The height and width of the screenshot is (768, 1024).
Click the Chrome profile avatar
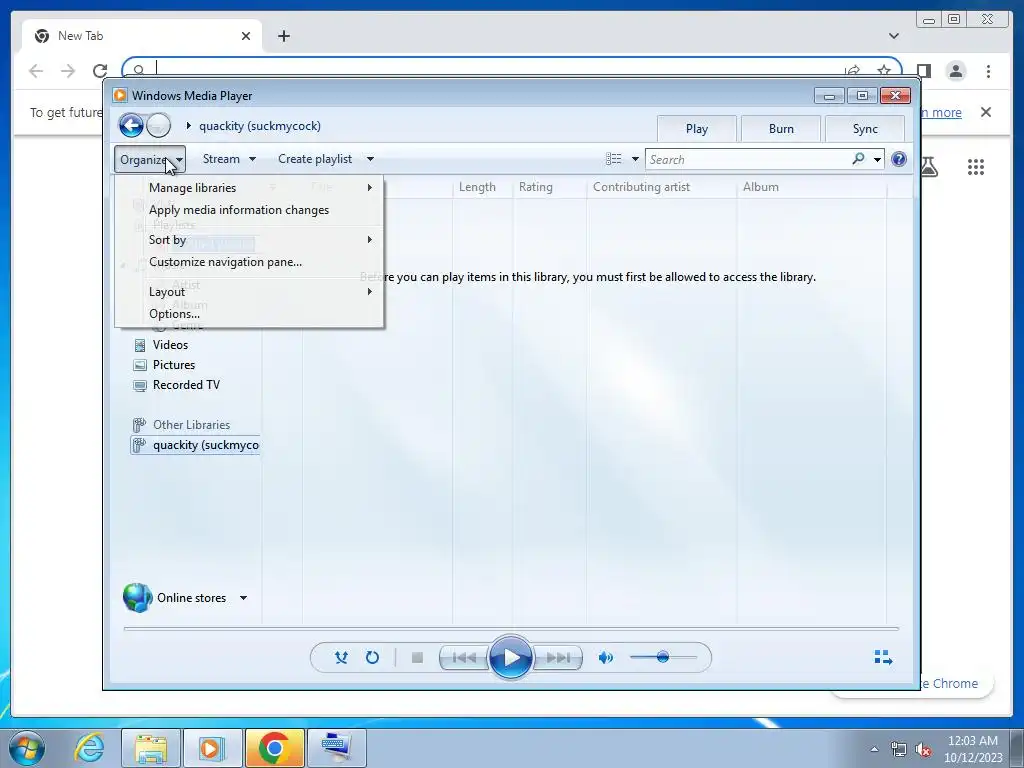point(956,71)
